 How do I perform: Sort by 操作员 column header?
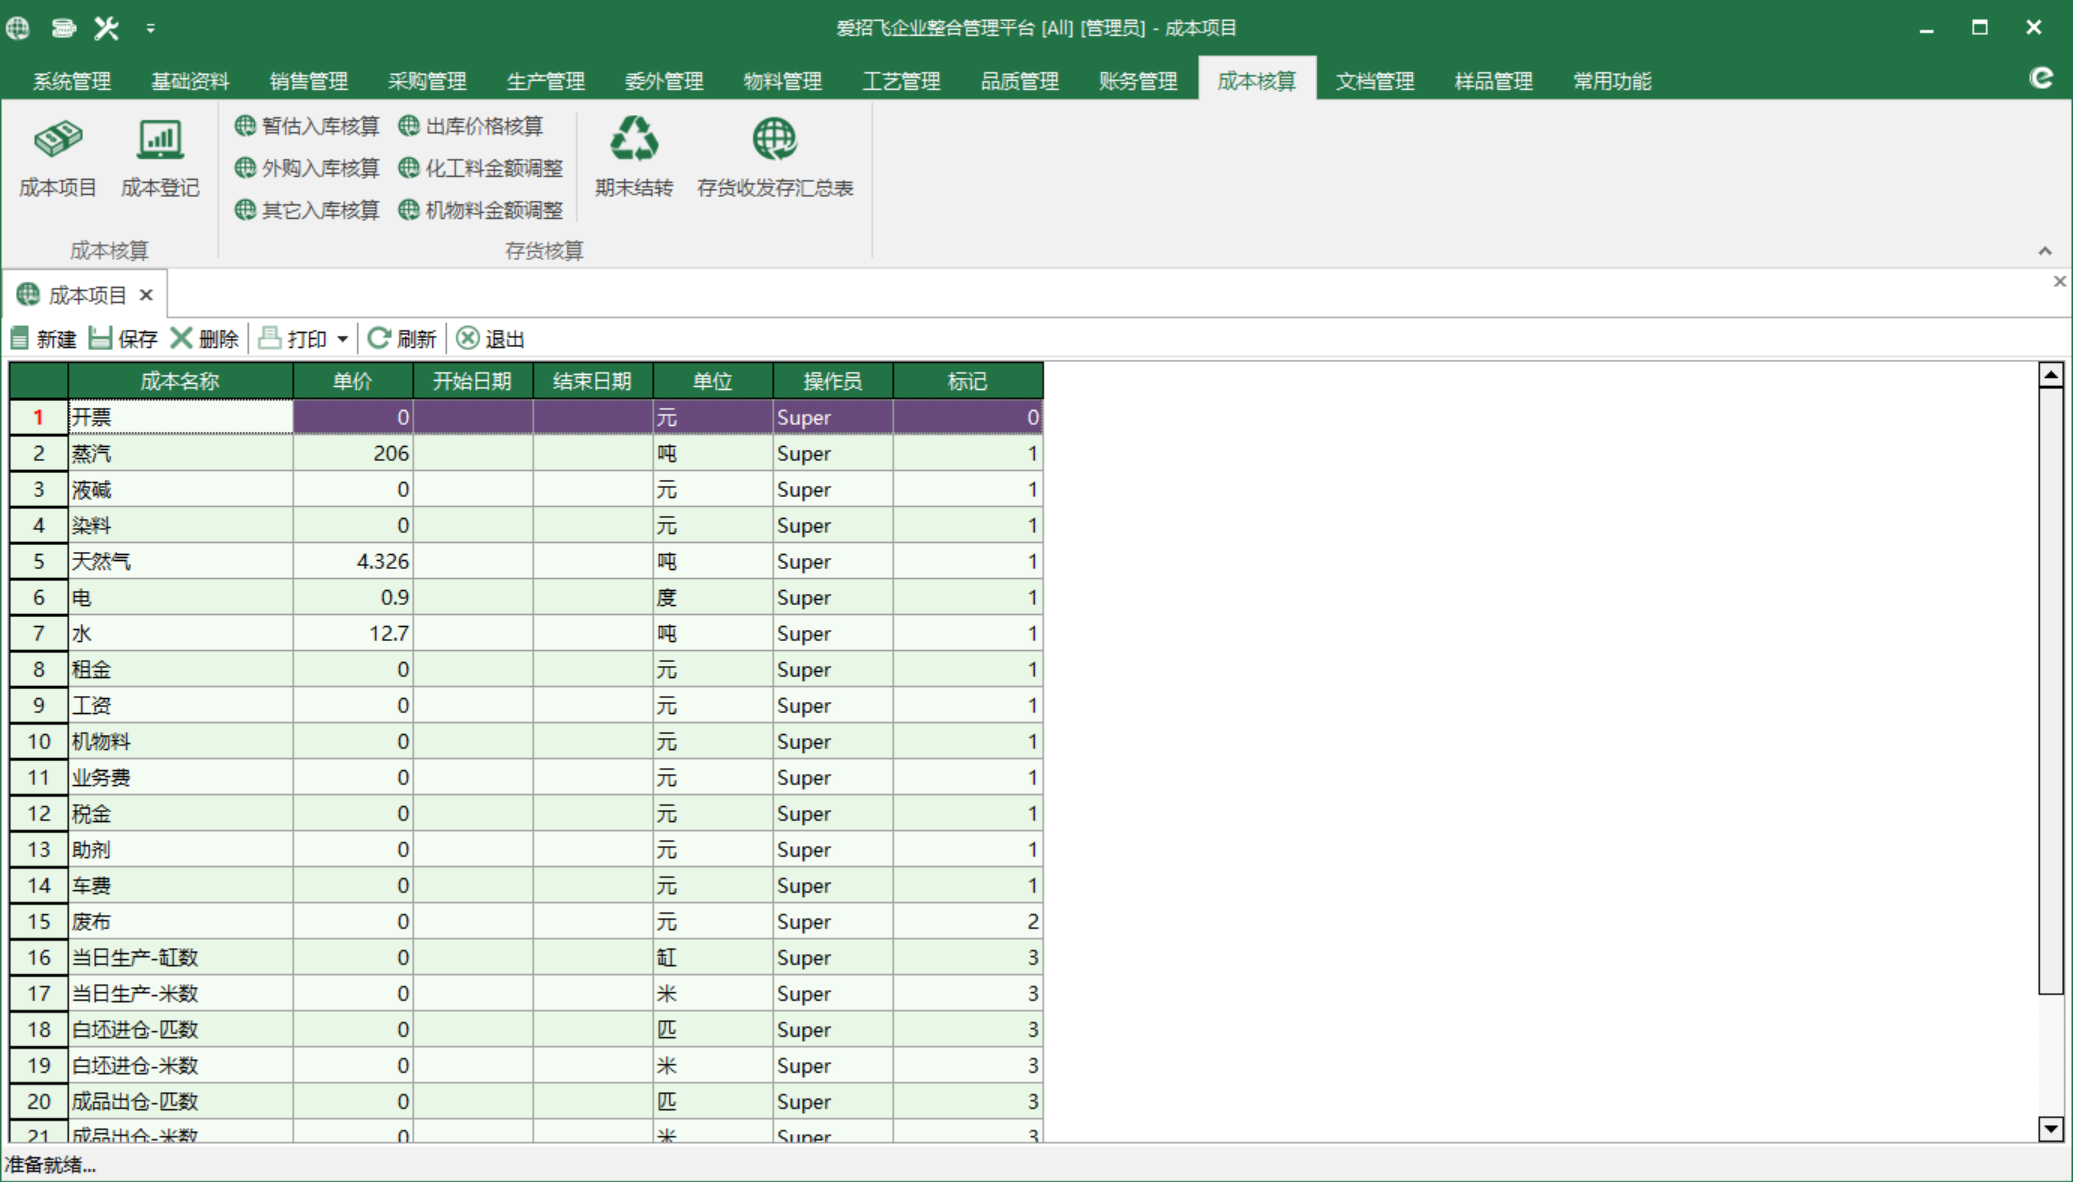coord(833,381)
